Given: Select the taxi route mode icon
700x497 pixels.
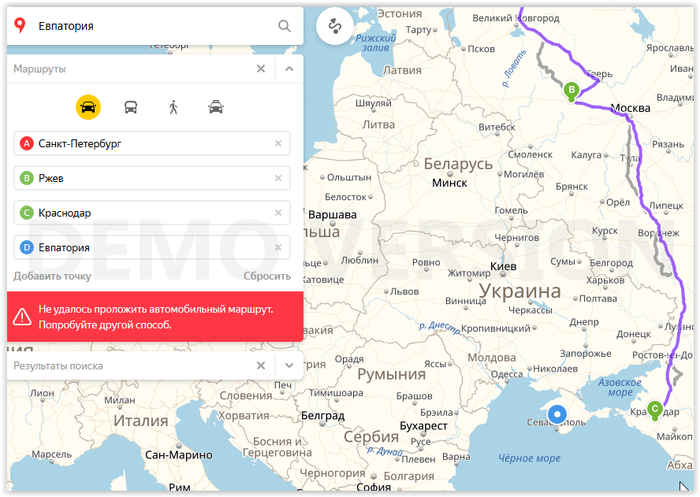Looking at the screenshot, I should tap(215, 107).
